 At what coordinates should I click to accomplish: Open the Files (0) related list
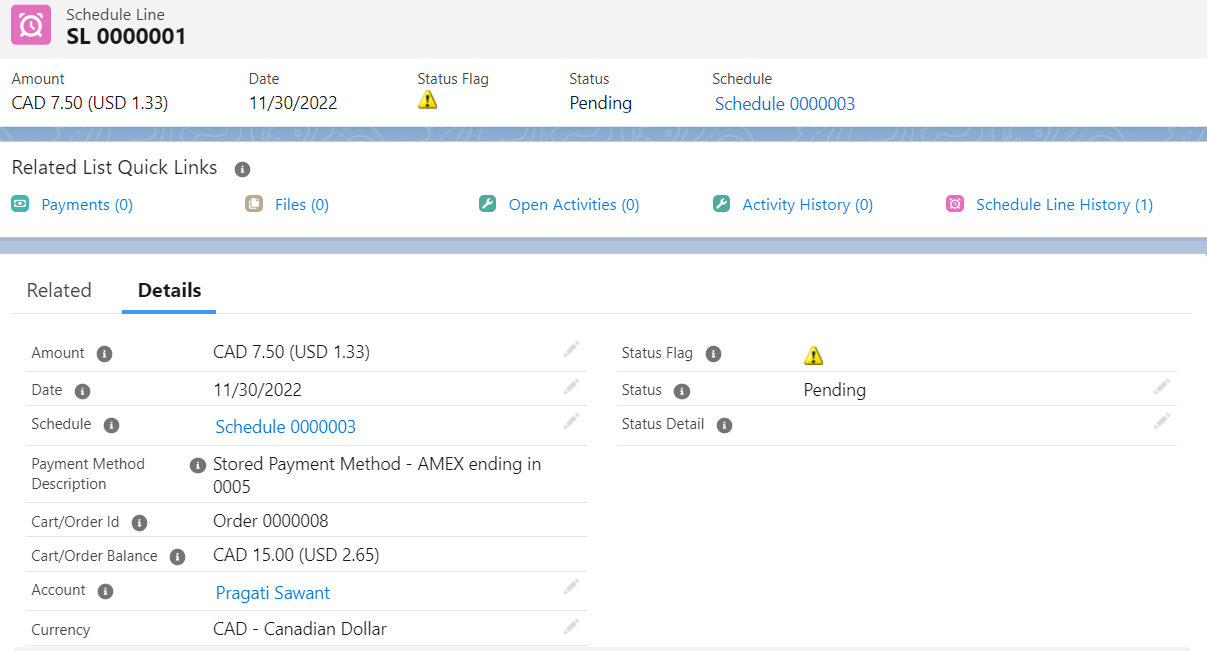point(301,204)
